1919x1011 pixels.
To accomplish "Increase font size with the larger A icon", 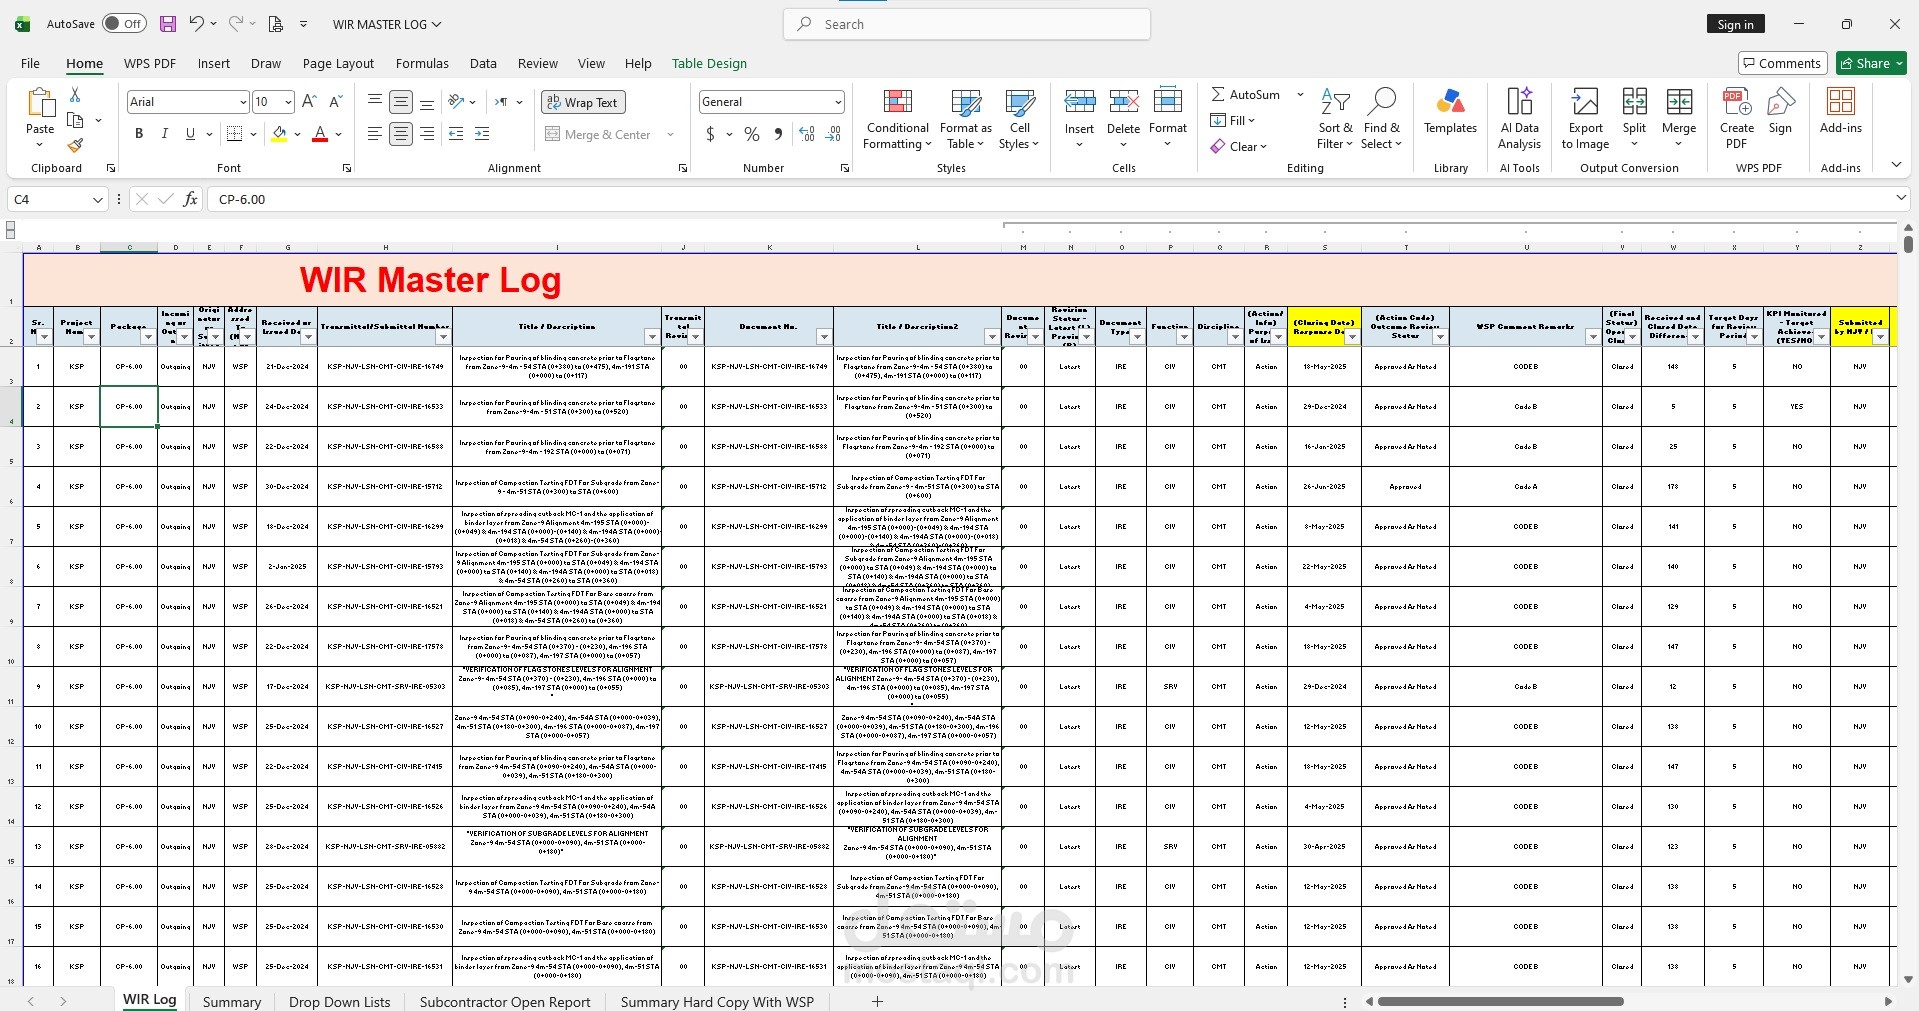I will (309, 102).
